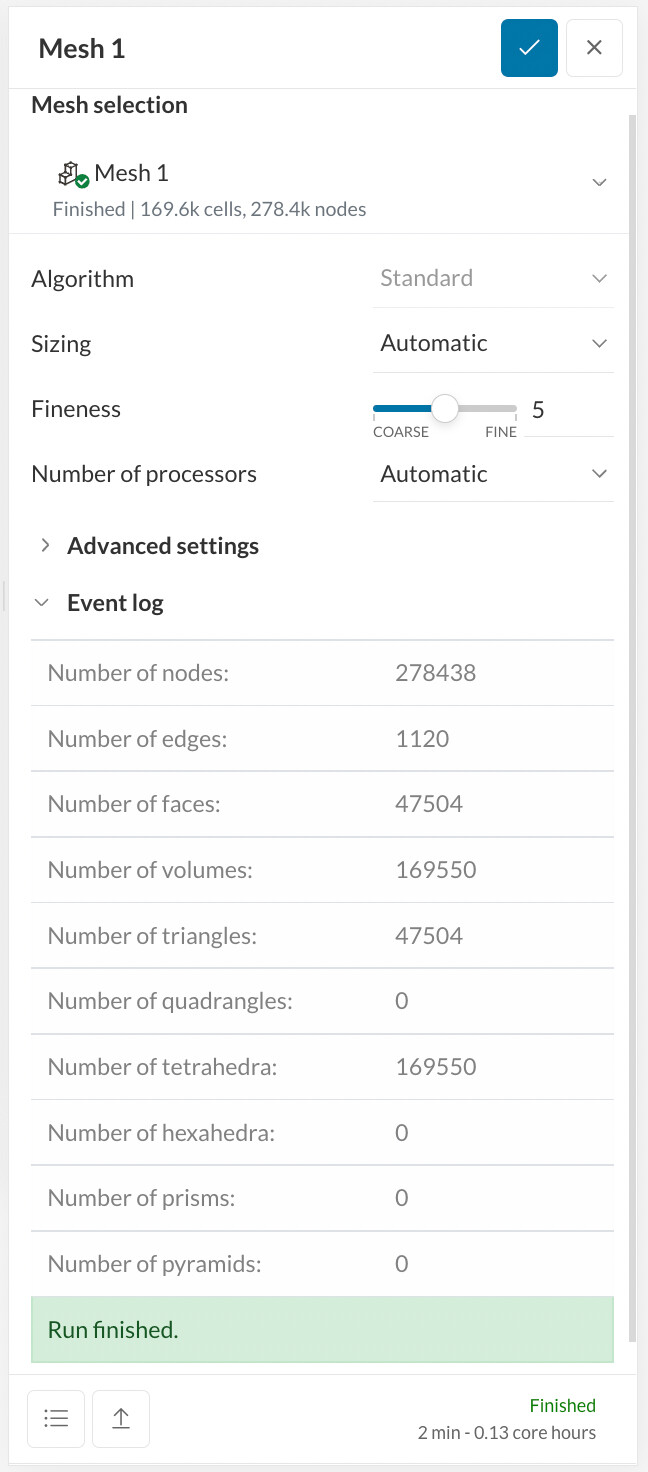The width and height of the screenshot is (648, 1472).
Task: Click the green Finished status text
Action: [562, 1405]
